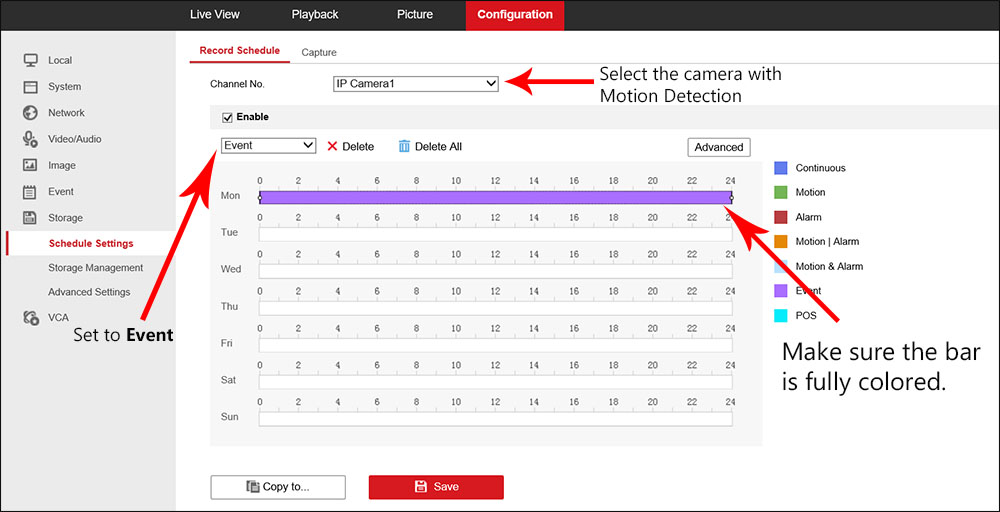Toggle the Enable checkbox
This screenshot has height=512, width=1000.
click(227, 117)
